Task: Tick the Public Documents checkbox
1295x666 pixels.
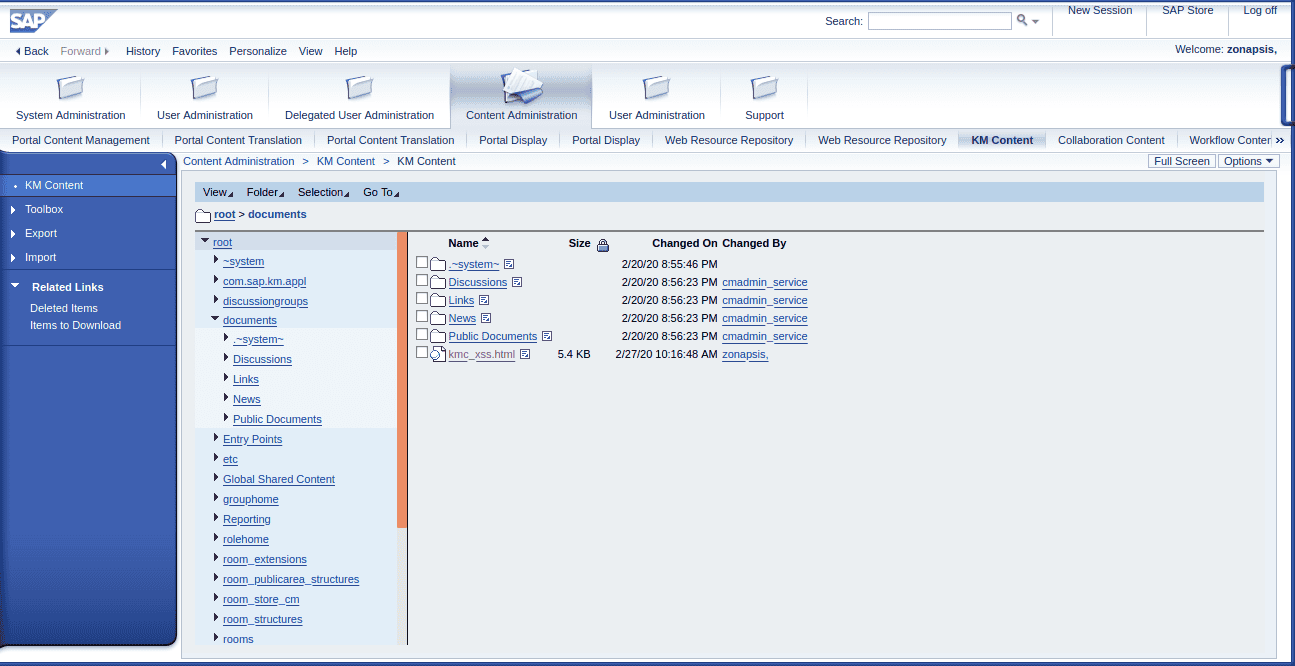Action: tap(422, 335)
